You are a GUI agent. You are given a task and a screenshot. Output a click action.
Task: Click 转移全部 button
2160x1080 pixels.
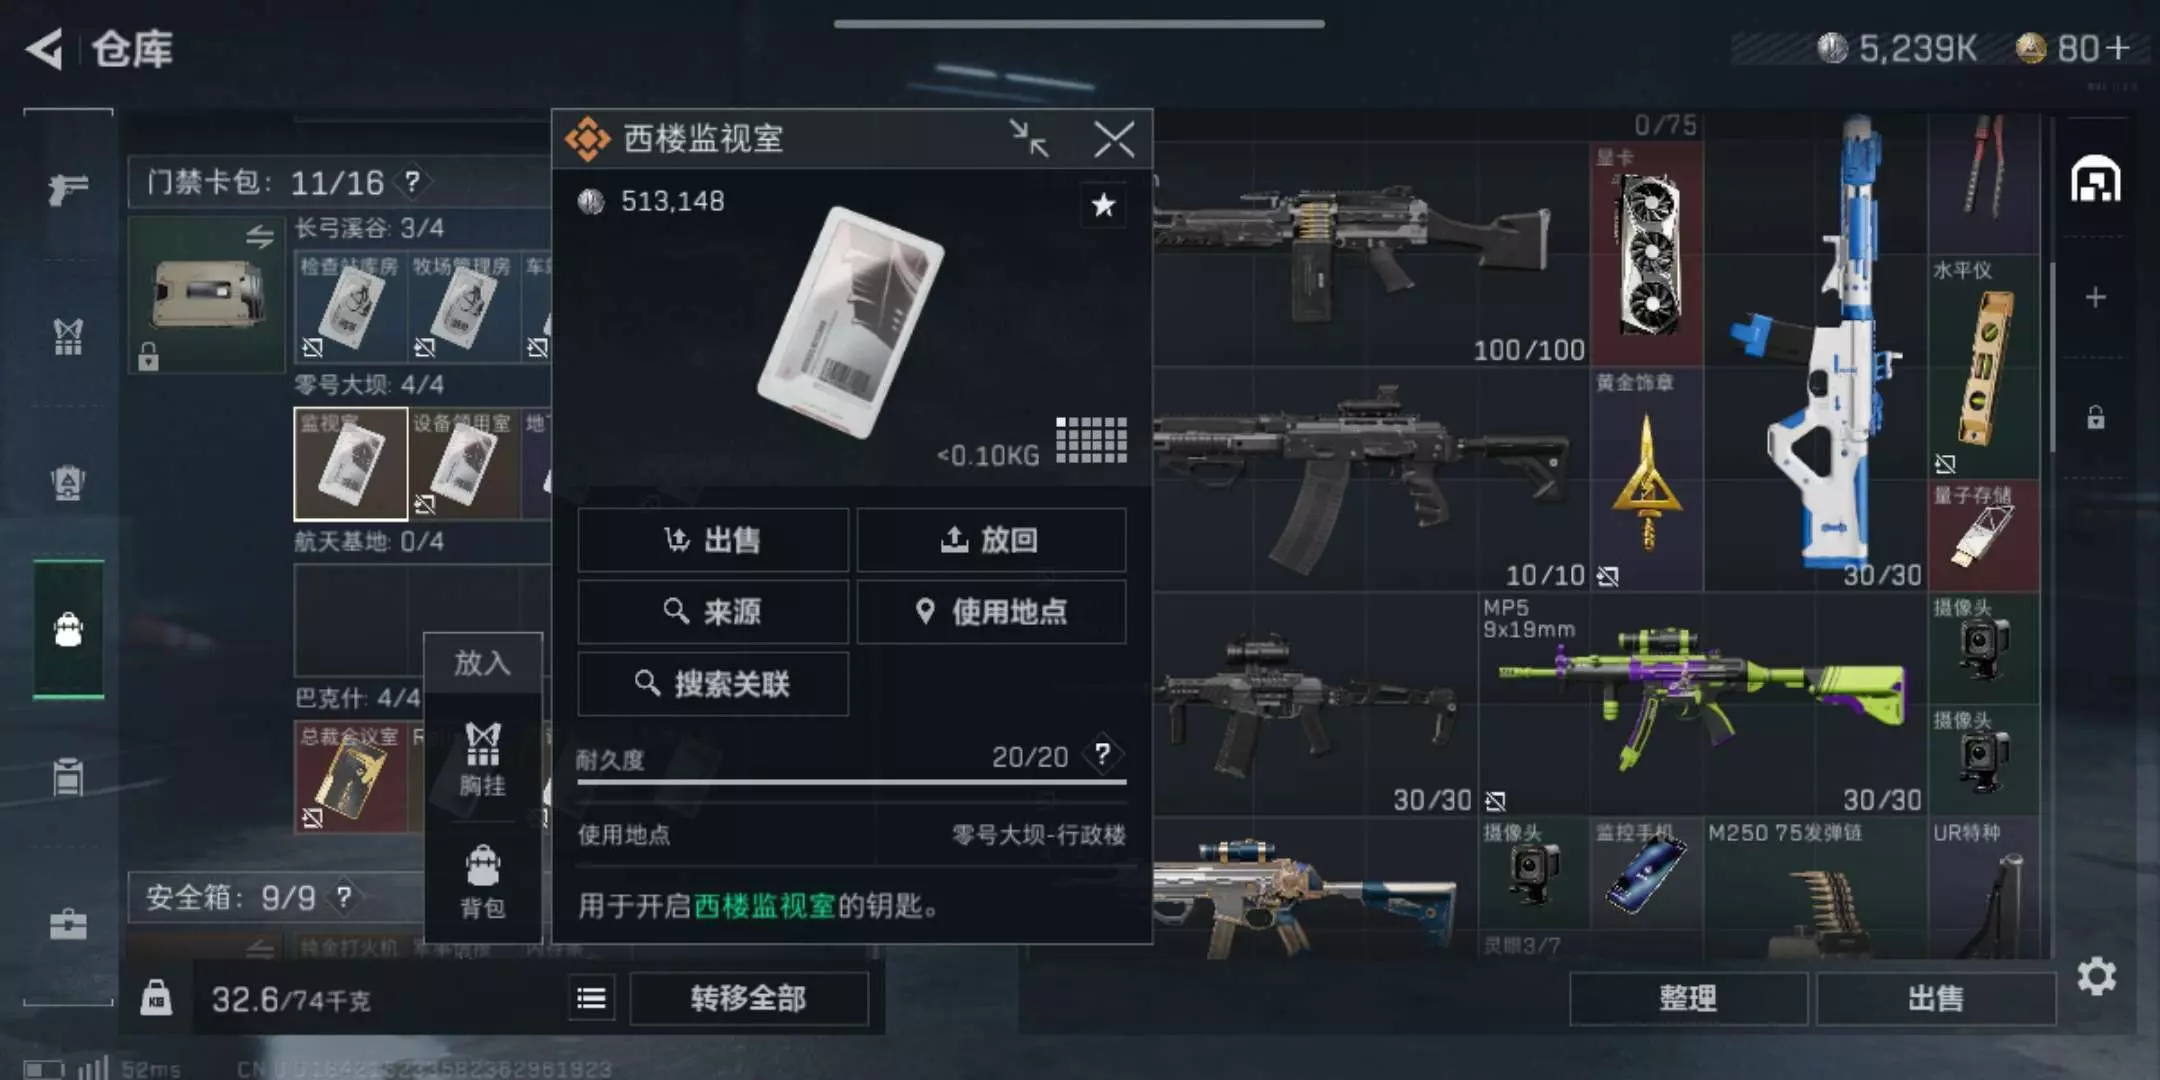tap(749, 998)
